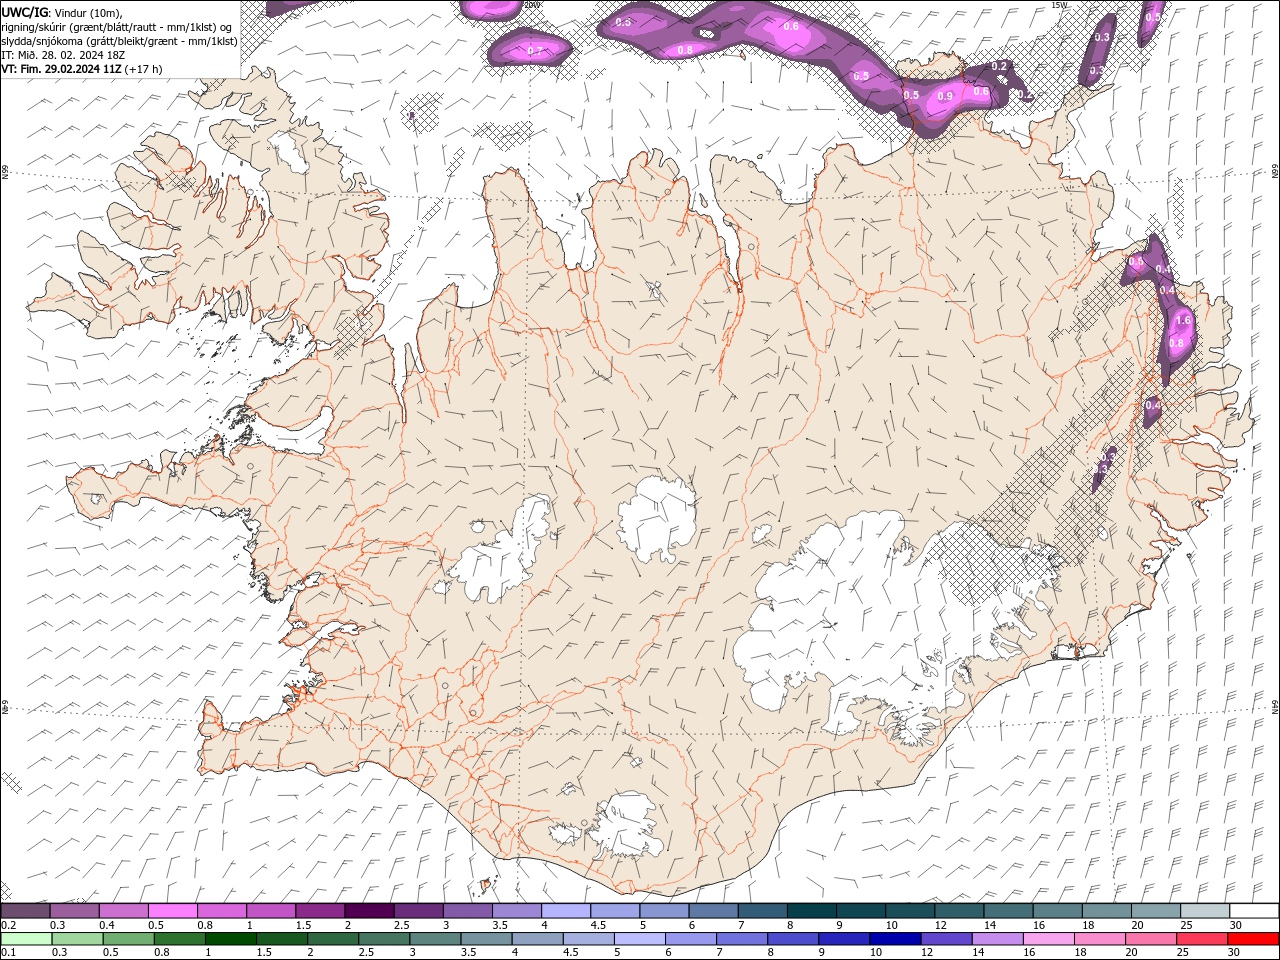Click the '0.2' value on the map's northeast snow band
1280x960 pixels.
998,66
